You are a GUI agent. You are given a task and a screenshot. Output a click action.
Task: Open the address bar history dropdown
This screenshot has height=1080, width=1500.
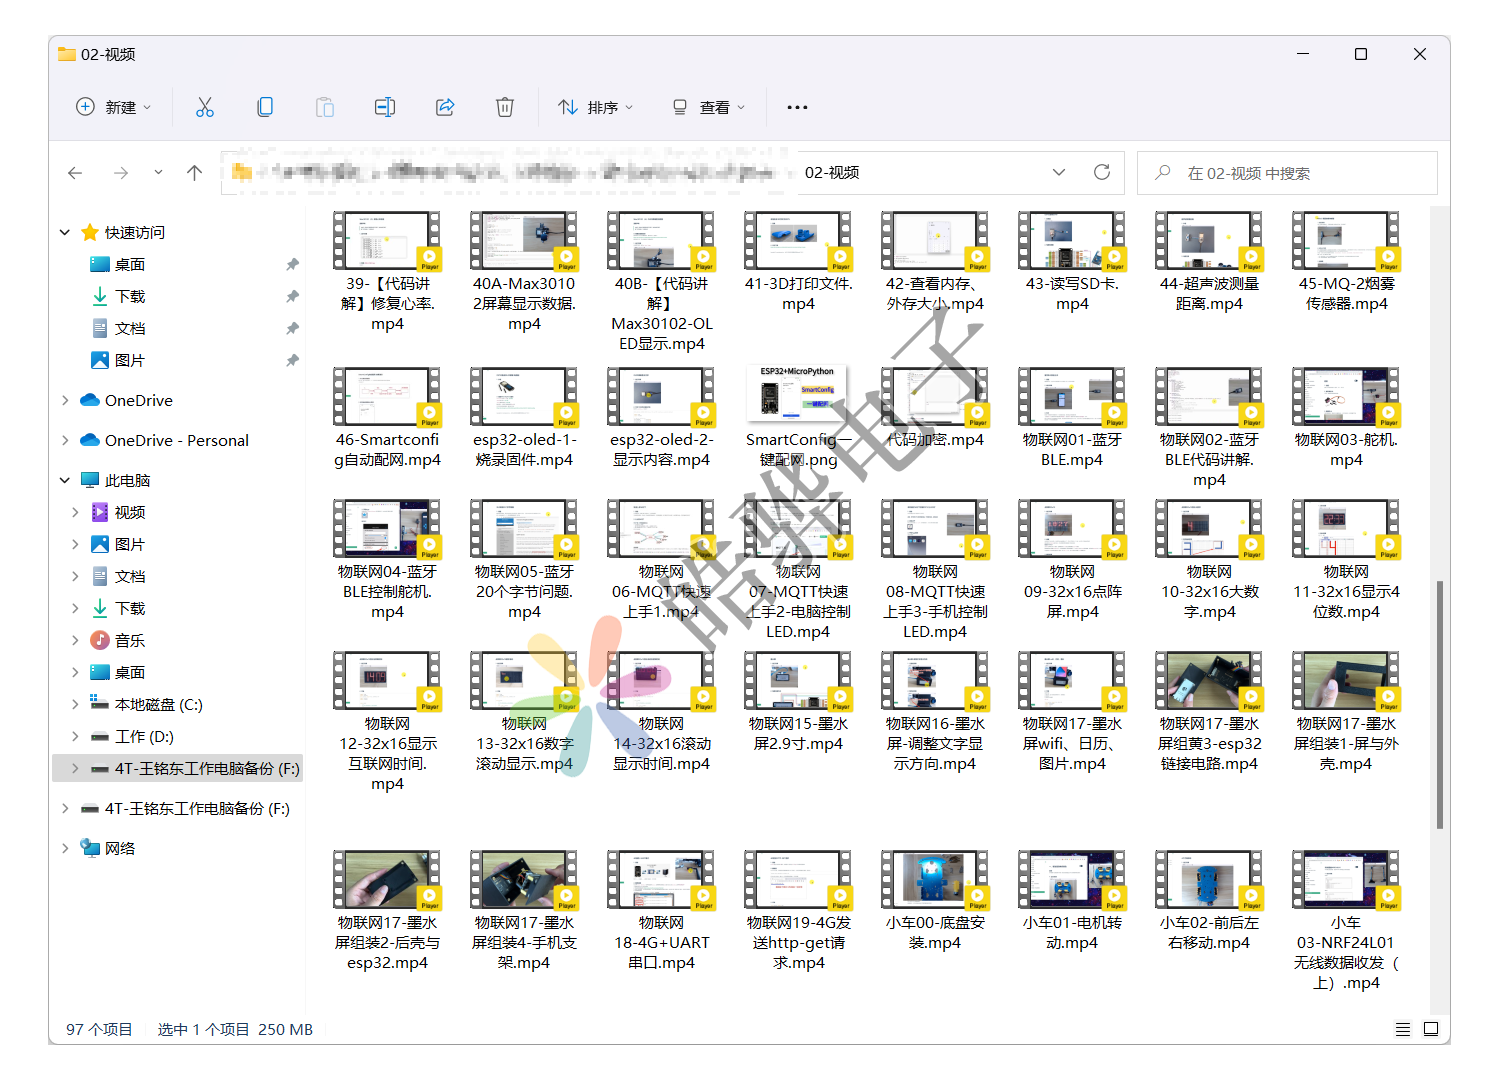pos(1059,172)
